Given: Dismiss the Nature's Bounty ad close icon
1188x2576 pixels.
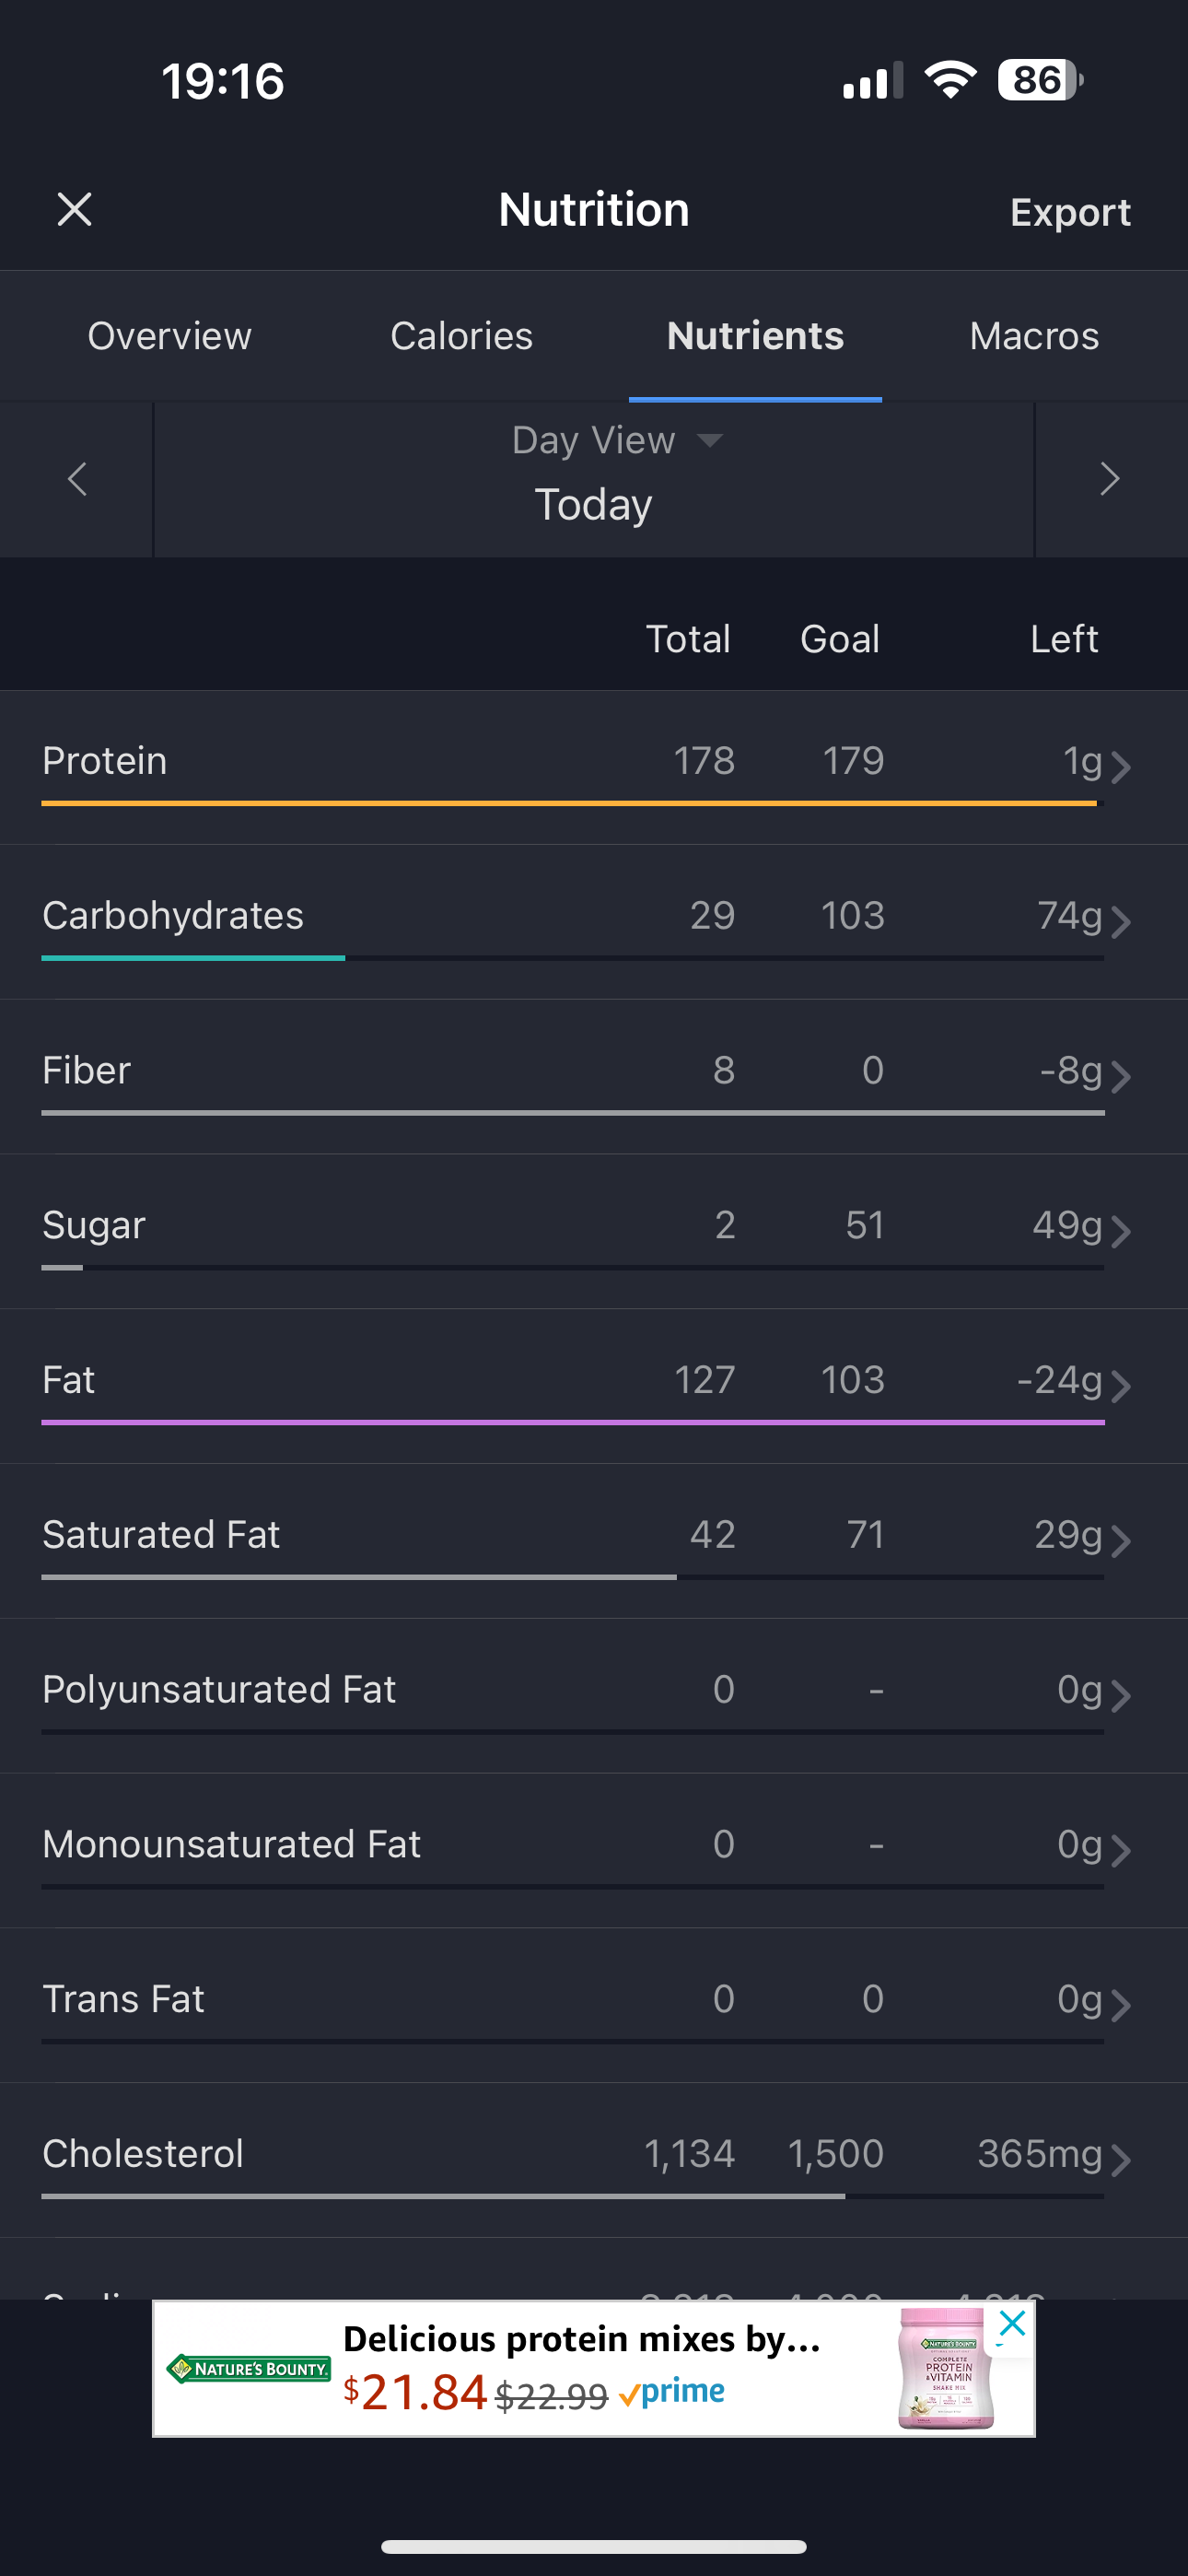Looking at the screenshot, I should [1012, 2324].
